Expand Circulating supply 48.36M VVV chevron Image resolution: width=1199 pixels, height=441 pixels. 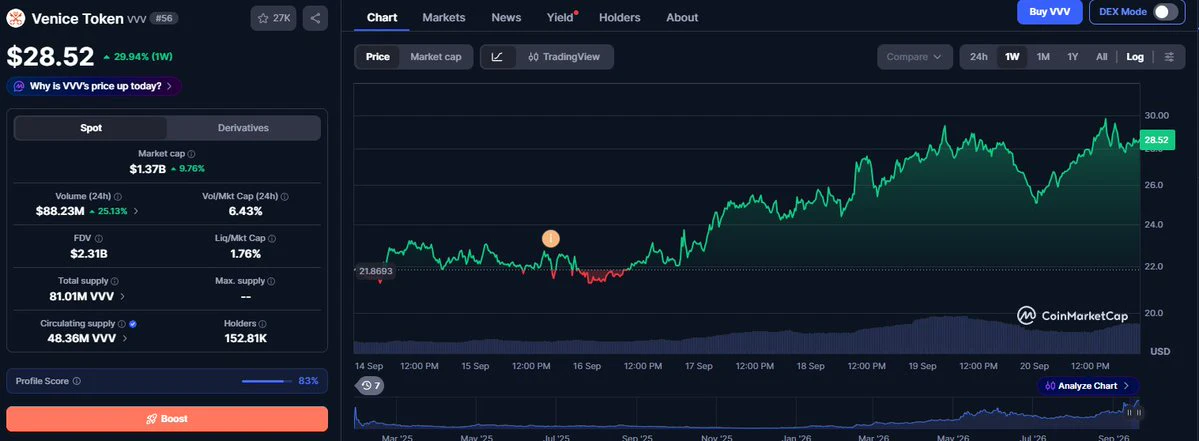(x=124, y=338)
